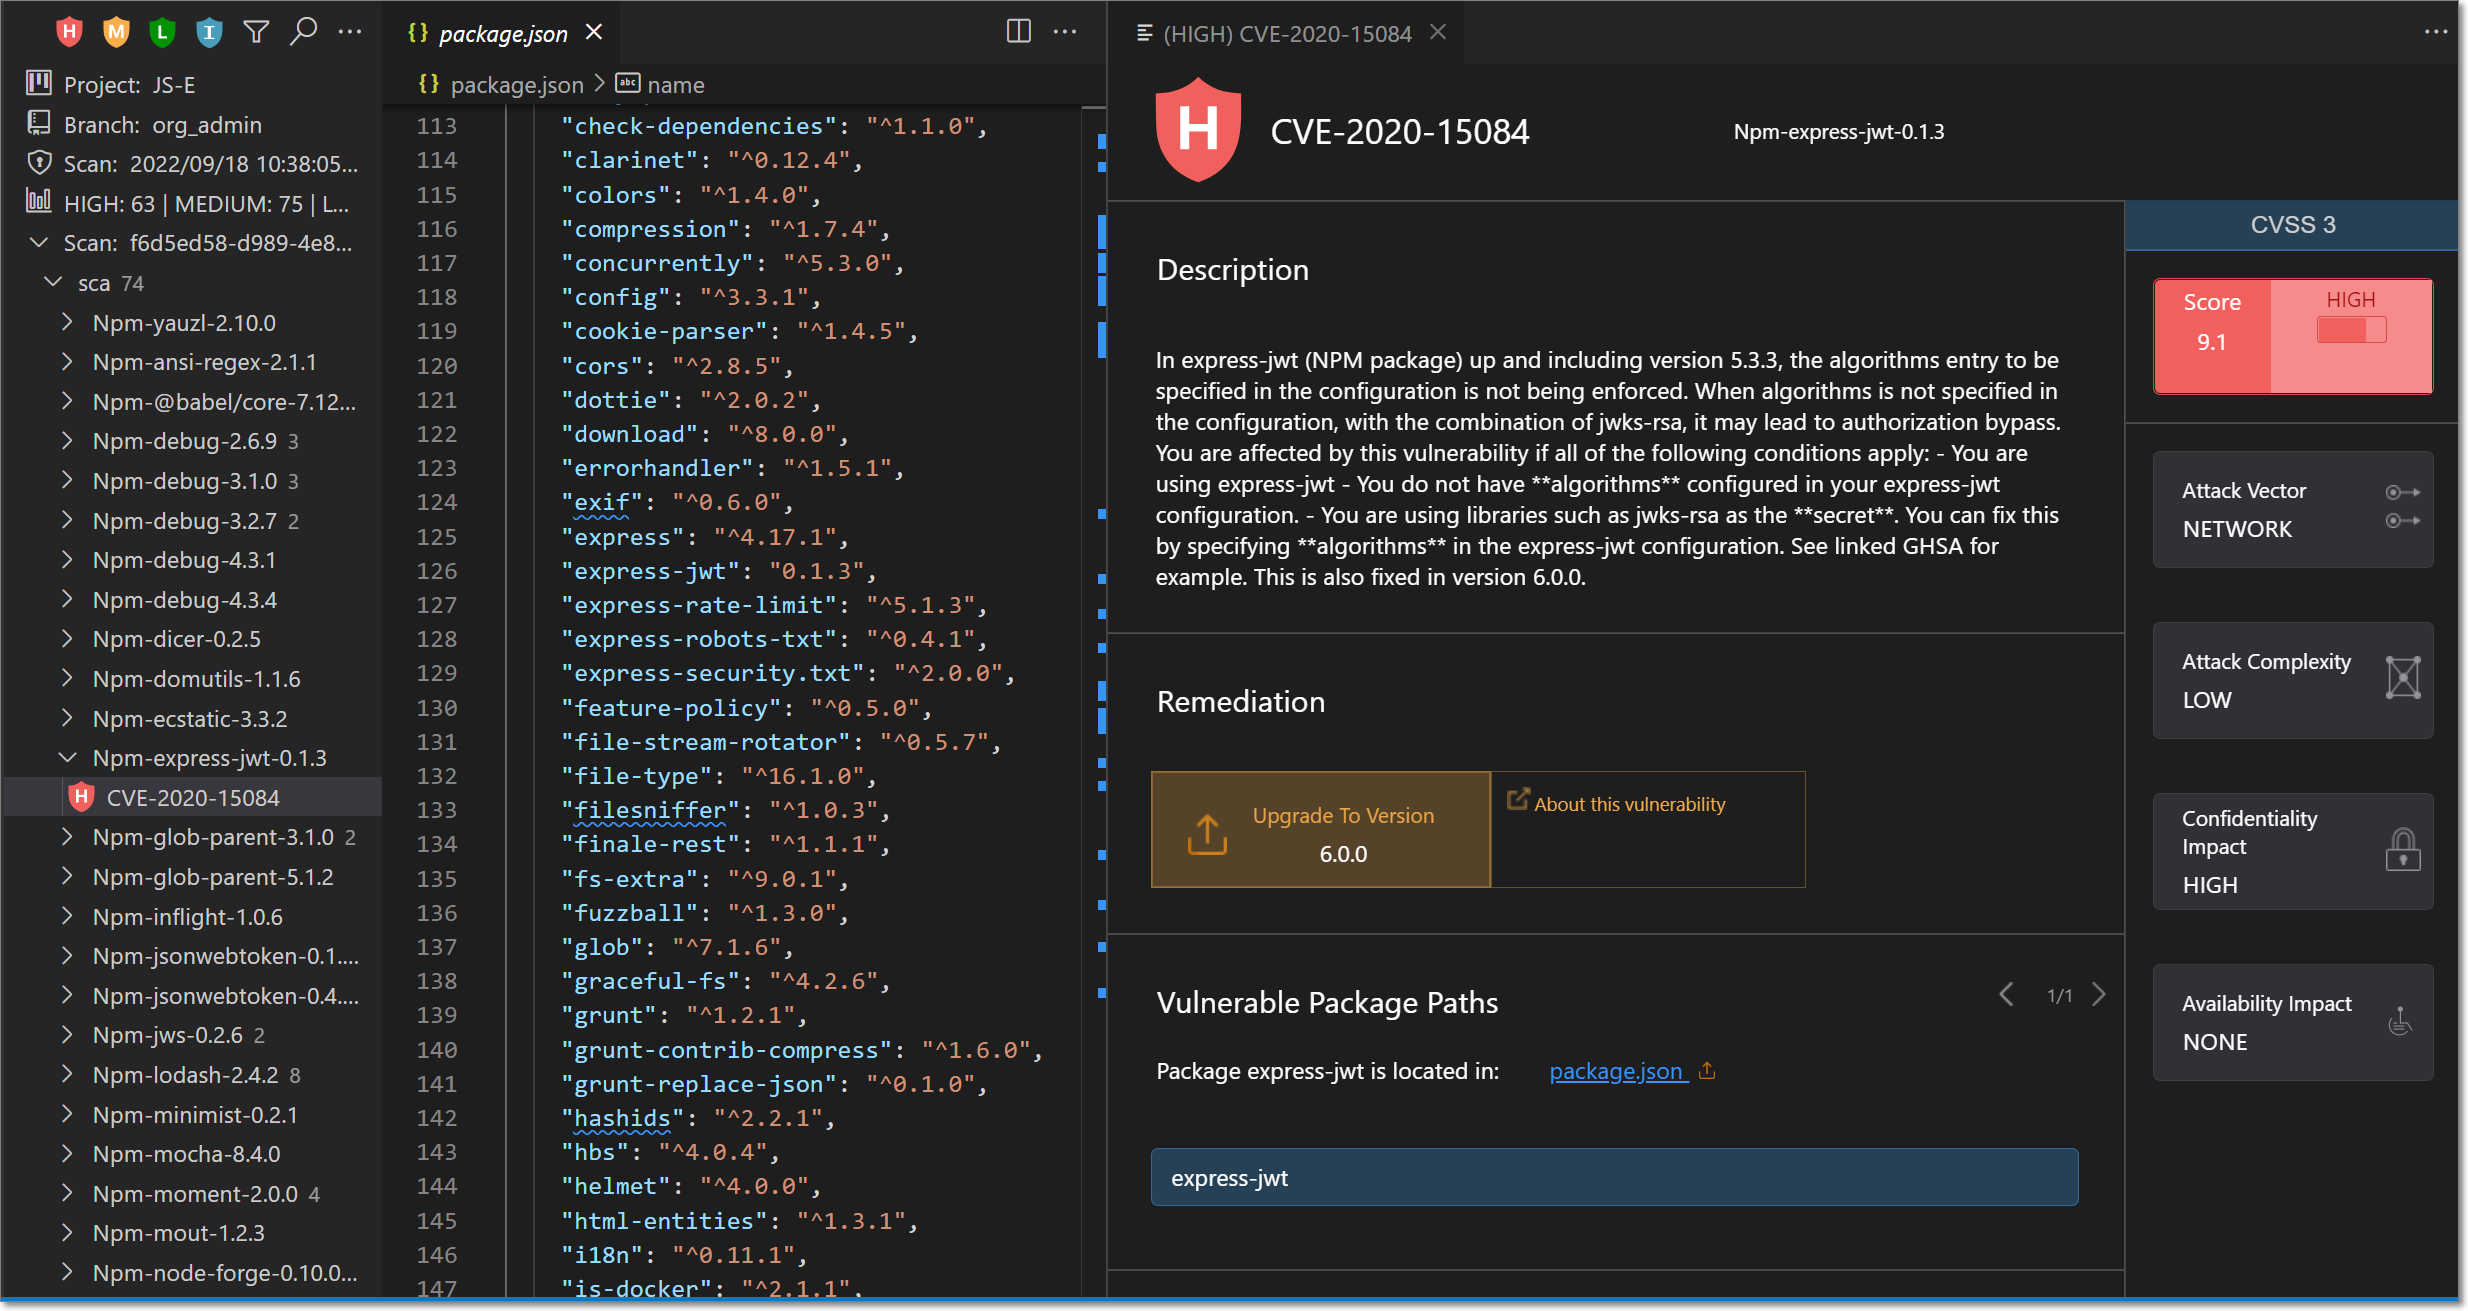Click the Confidentiality Impact lock icon
Viewport: 2468px width, 1311px height.
(x=2402, y=849)
